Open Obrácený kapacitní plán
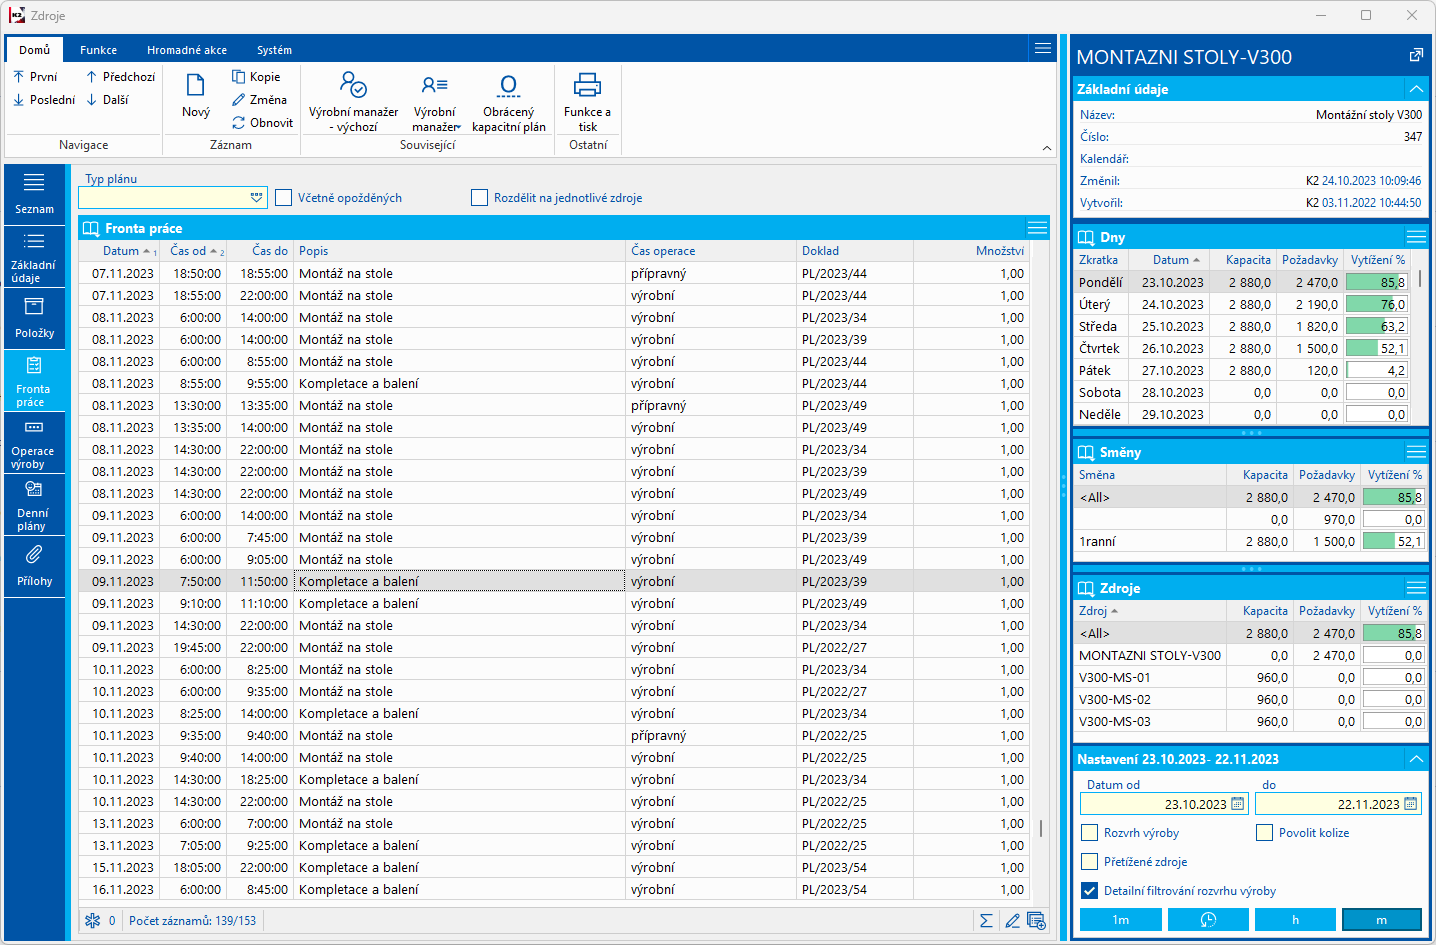 click(x=508, y=85)
